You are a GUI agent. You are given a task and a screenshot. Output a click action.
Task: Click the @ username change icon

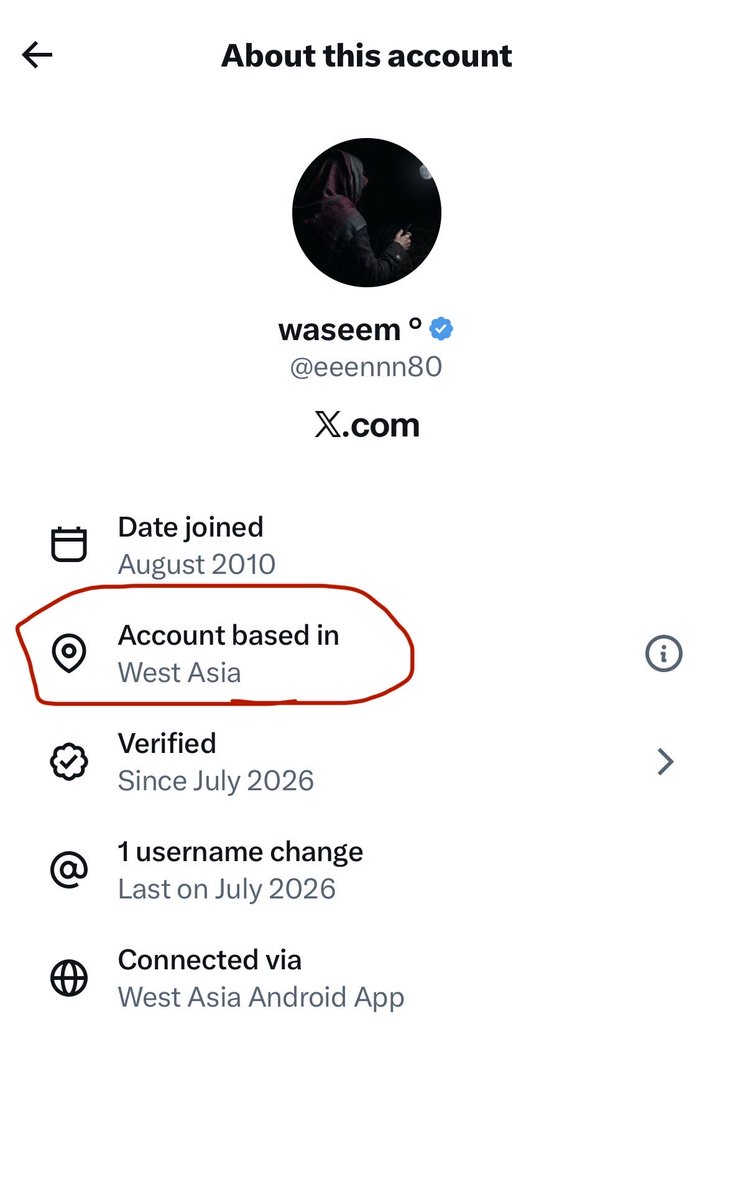tap(69, 870)
